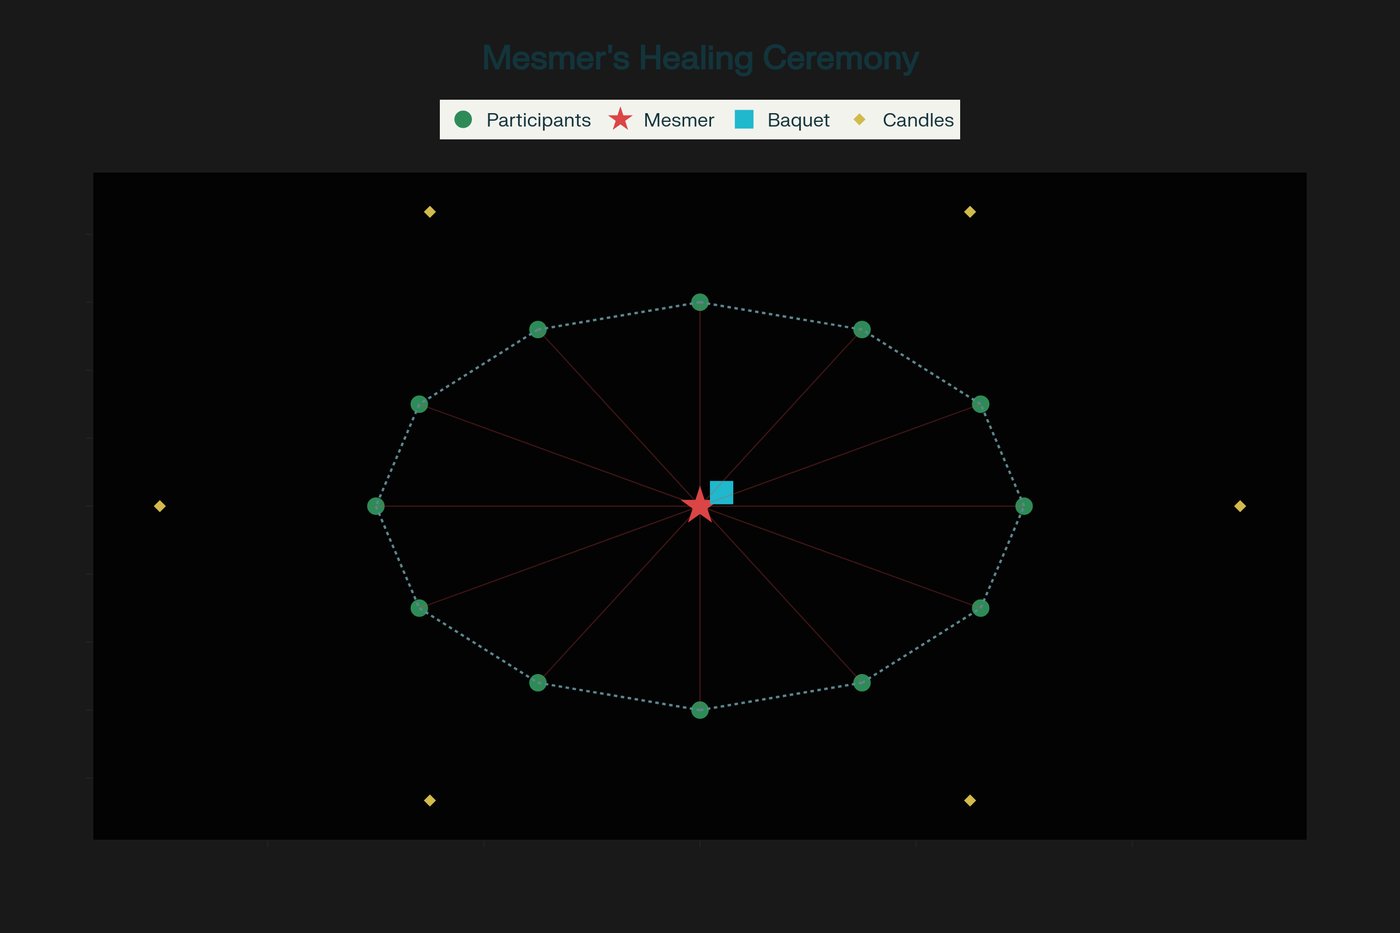
Task: Click the bottom-left candle diamond
Action: click(430, 800)
